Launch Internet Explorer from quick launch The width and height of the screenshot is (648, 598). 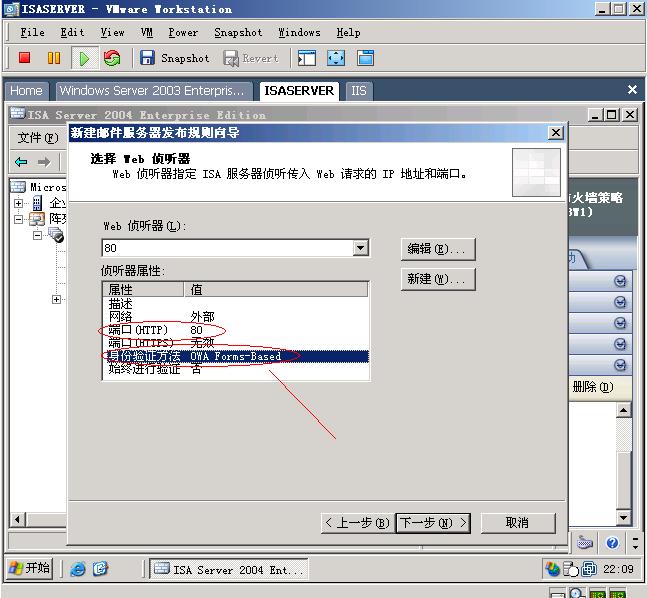click(x=78, y=569)
